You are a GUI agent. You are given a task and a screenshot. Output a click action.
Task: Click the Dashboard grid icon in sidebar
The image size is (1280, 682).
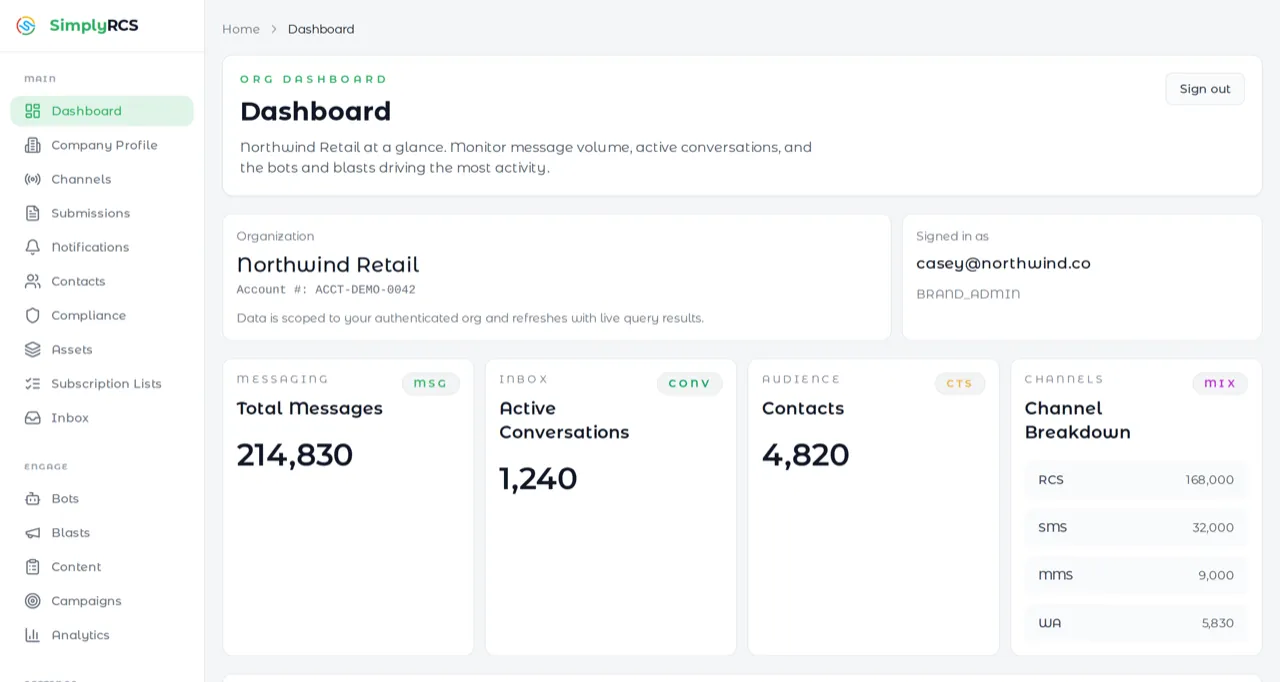pyautogui.click(x=33, y=111)
